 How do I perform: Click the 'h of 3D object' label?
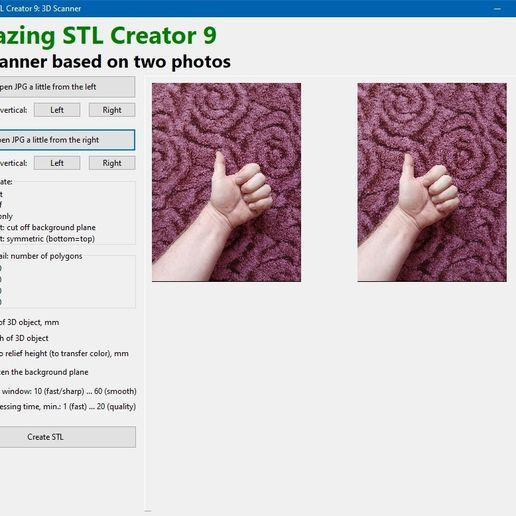click(24, 338)
